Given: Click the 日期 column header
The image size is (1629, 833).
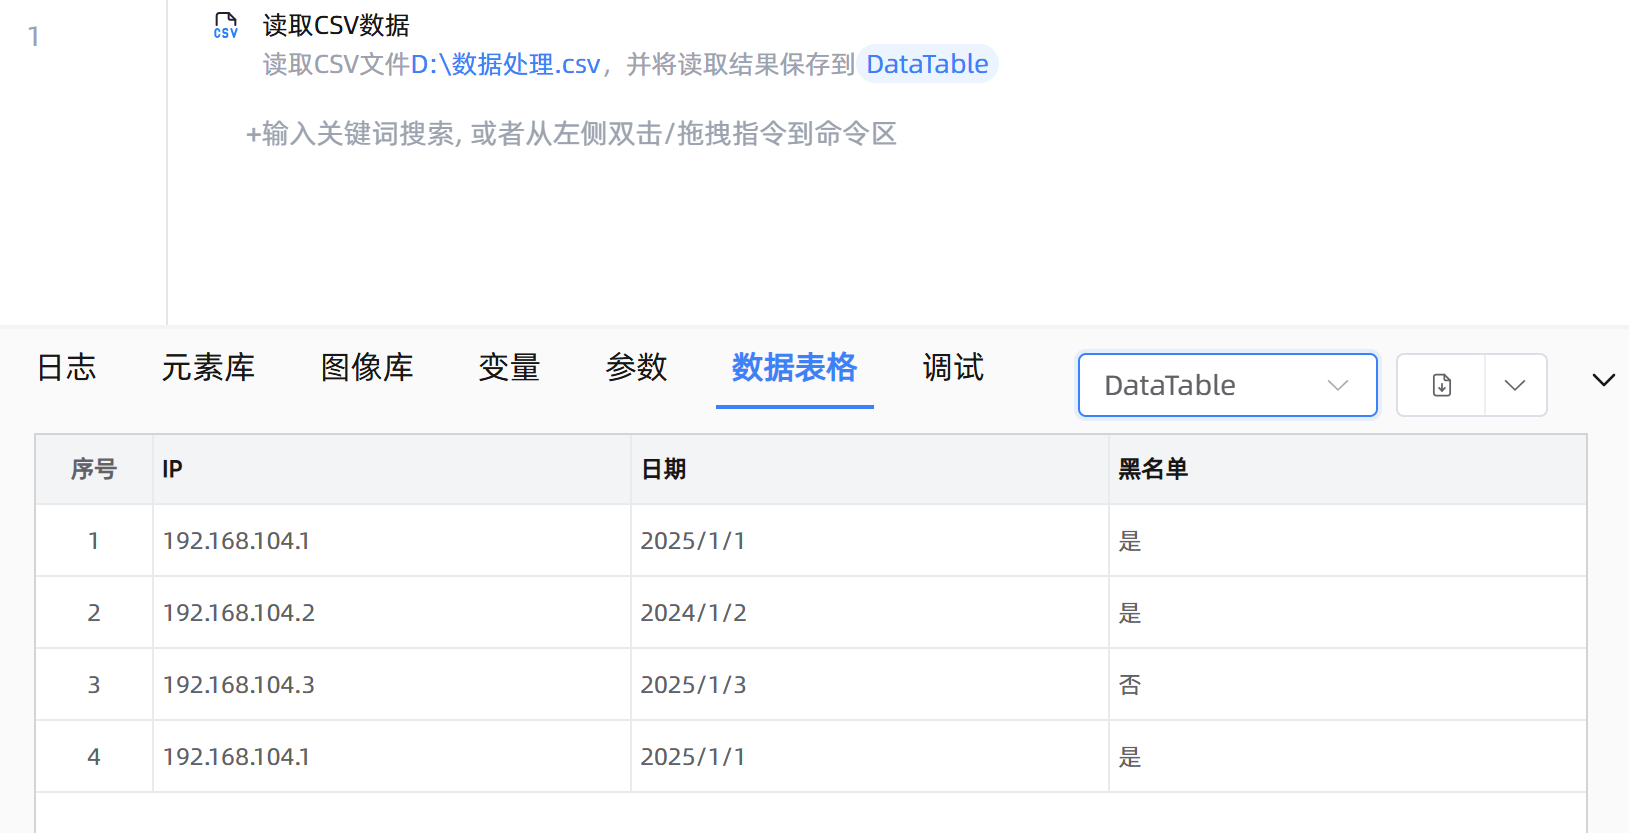Looking at the screenshot, I should click(x=663, y=469).
